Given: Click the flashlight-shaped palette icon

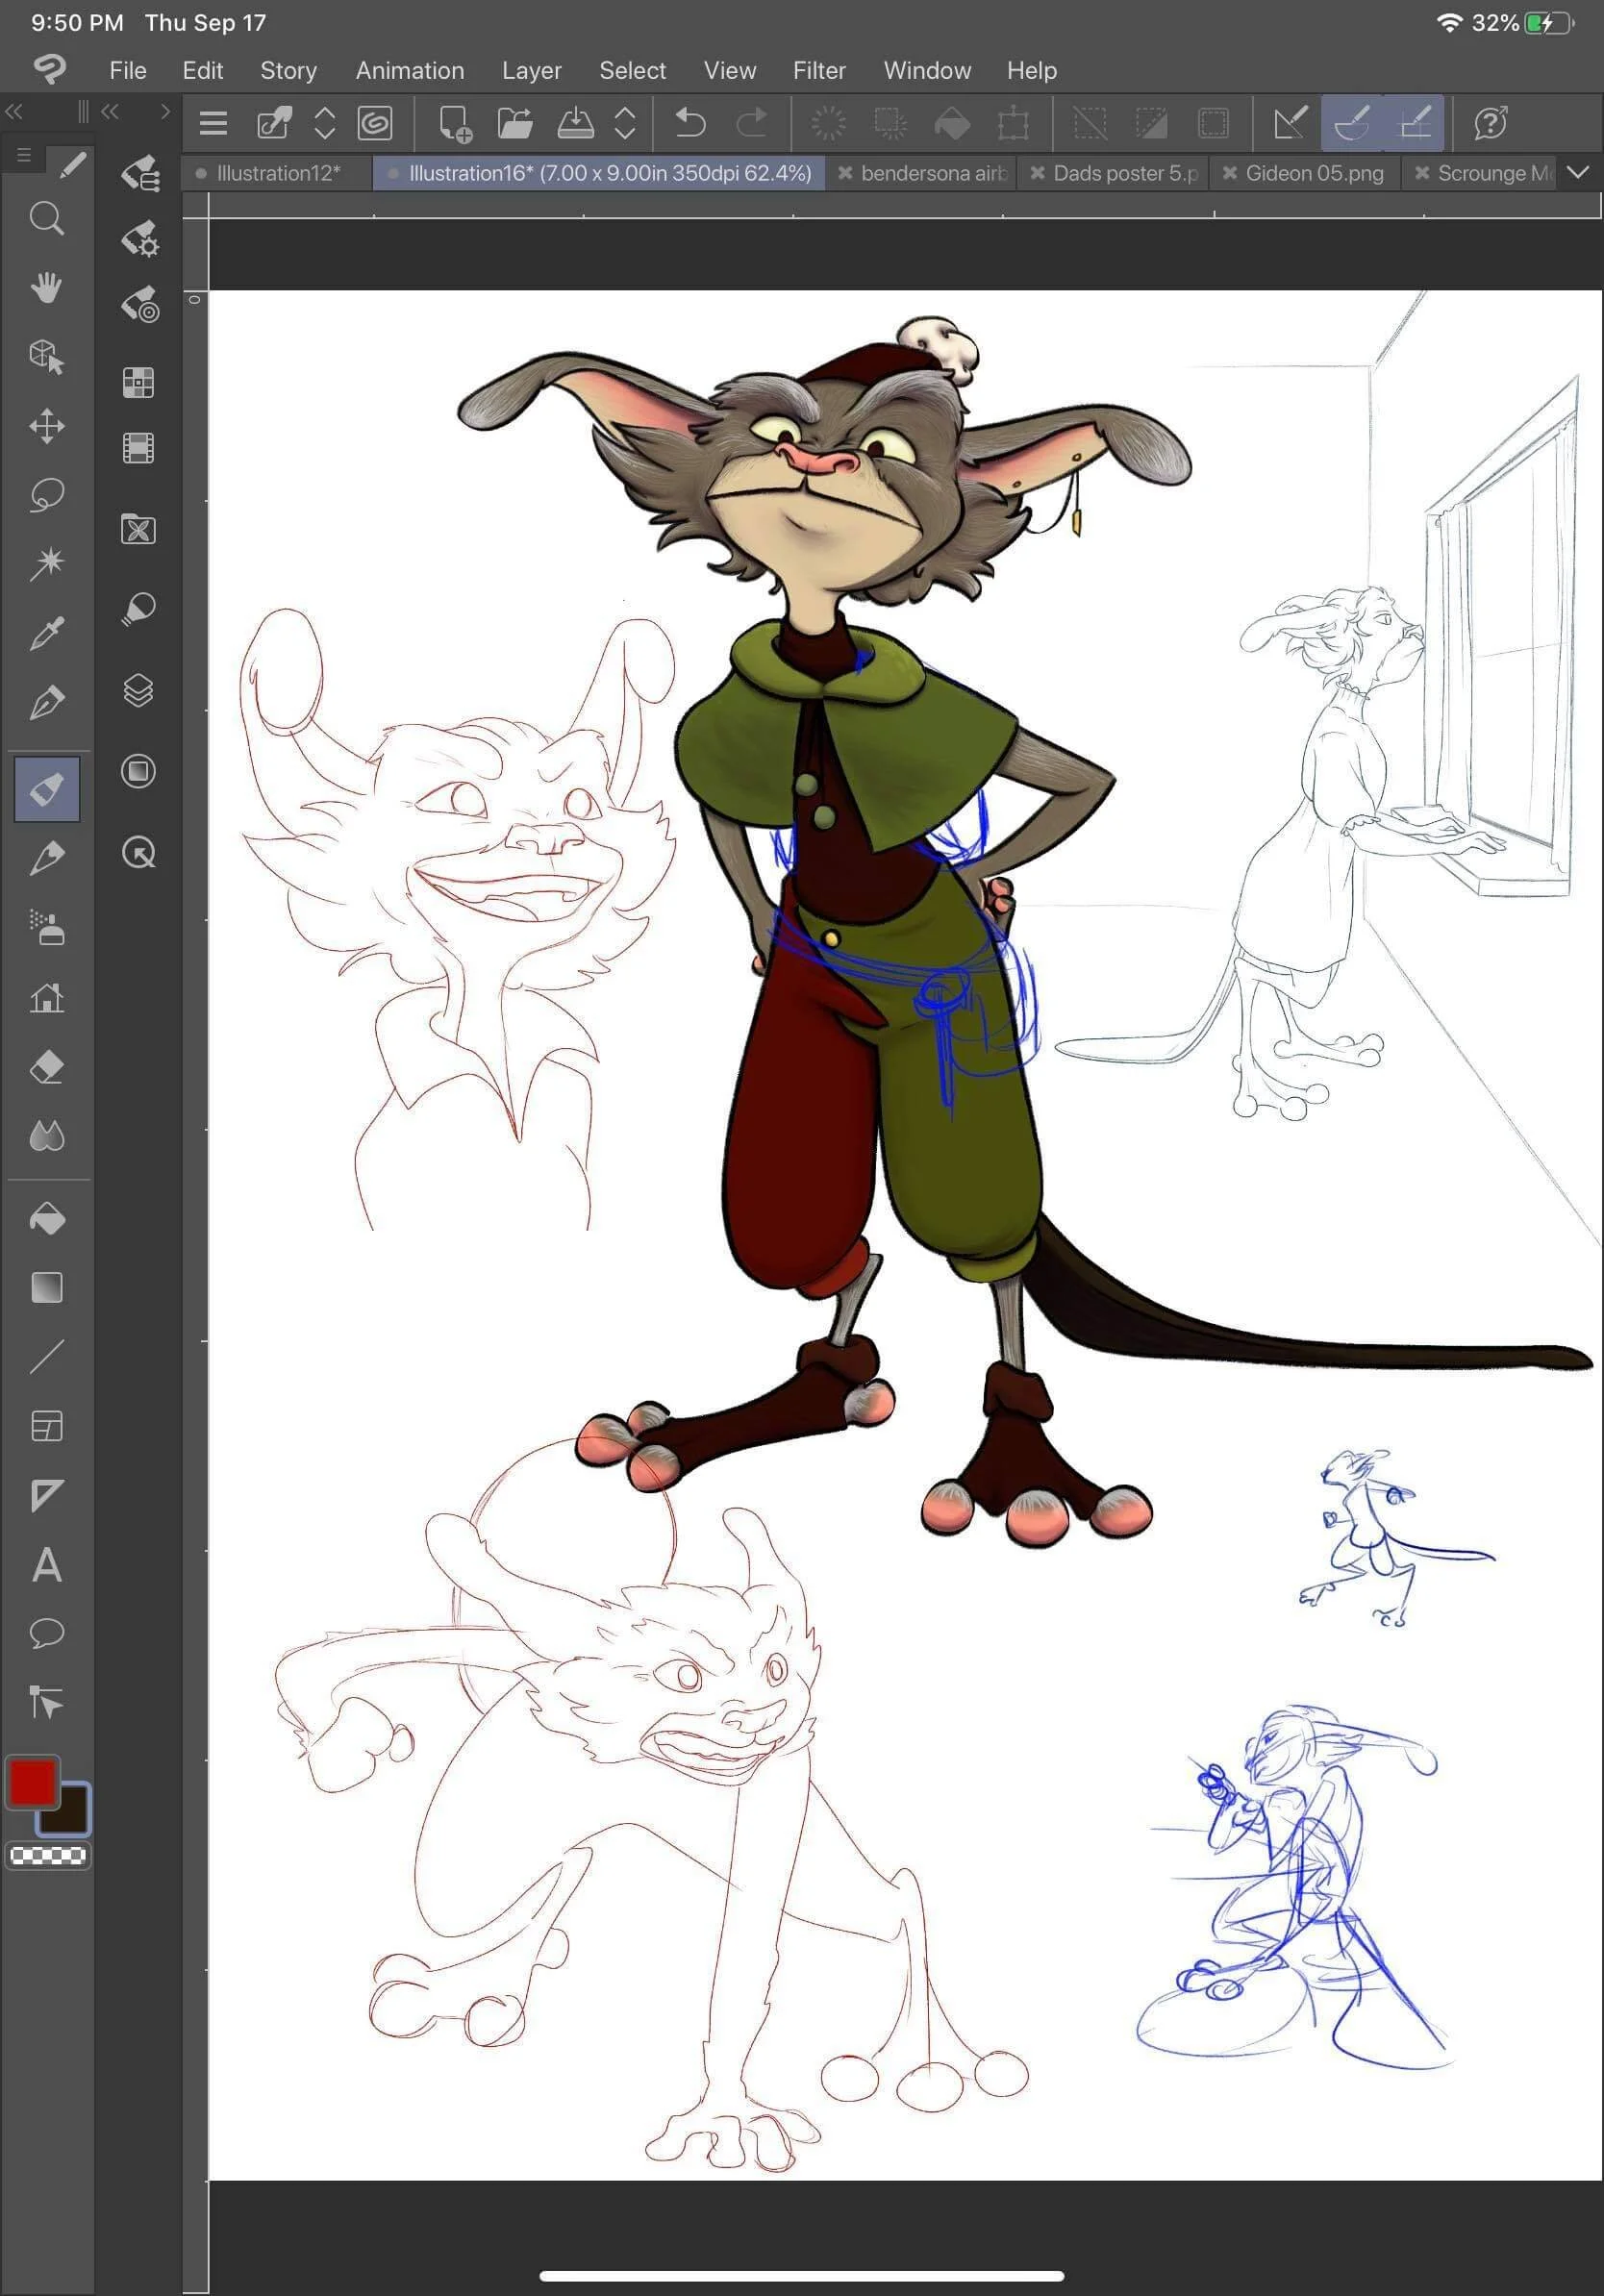Looking at the screenshot, I should [138, 609].
